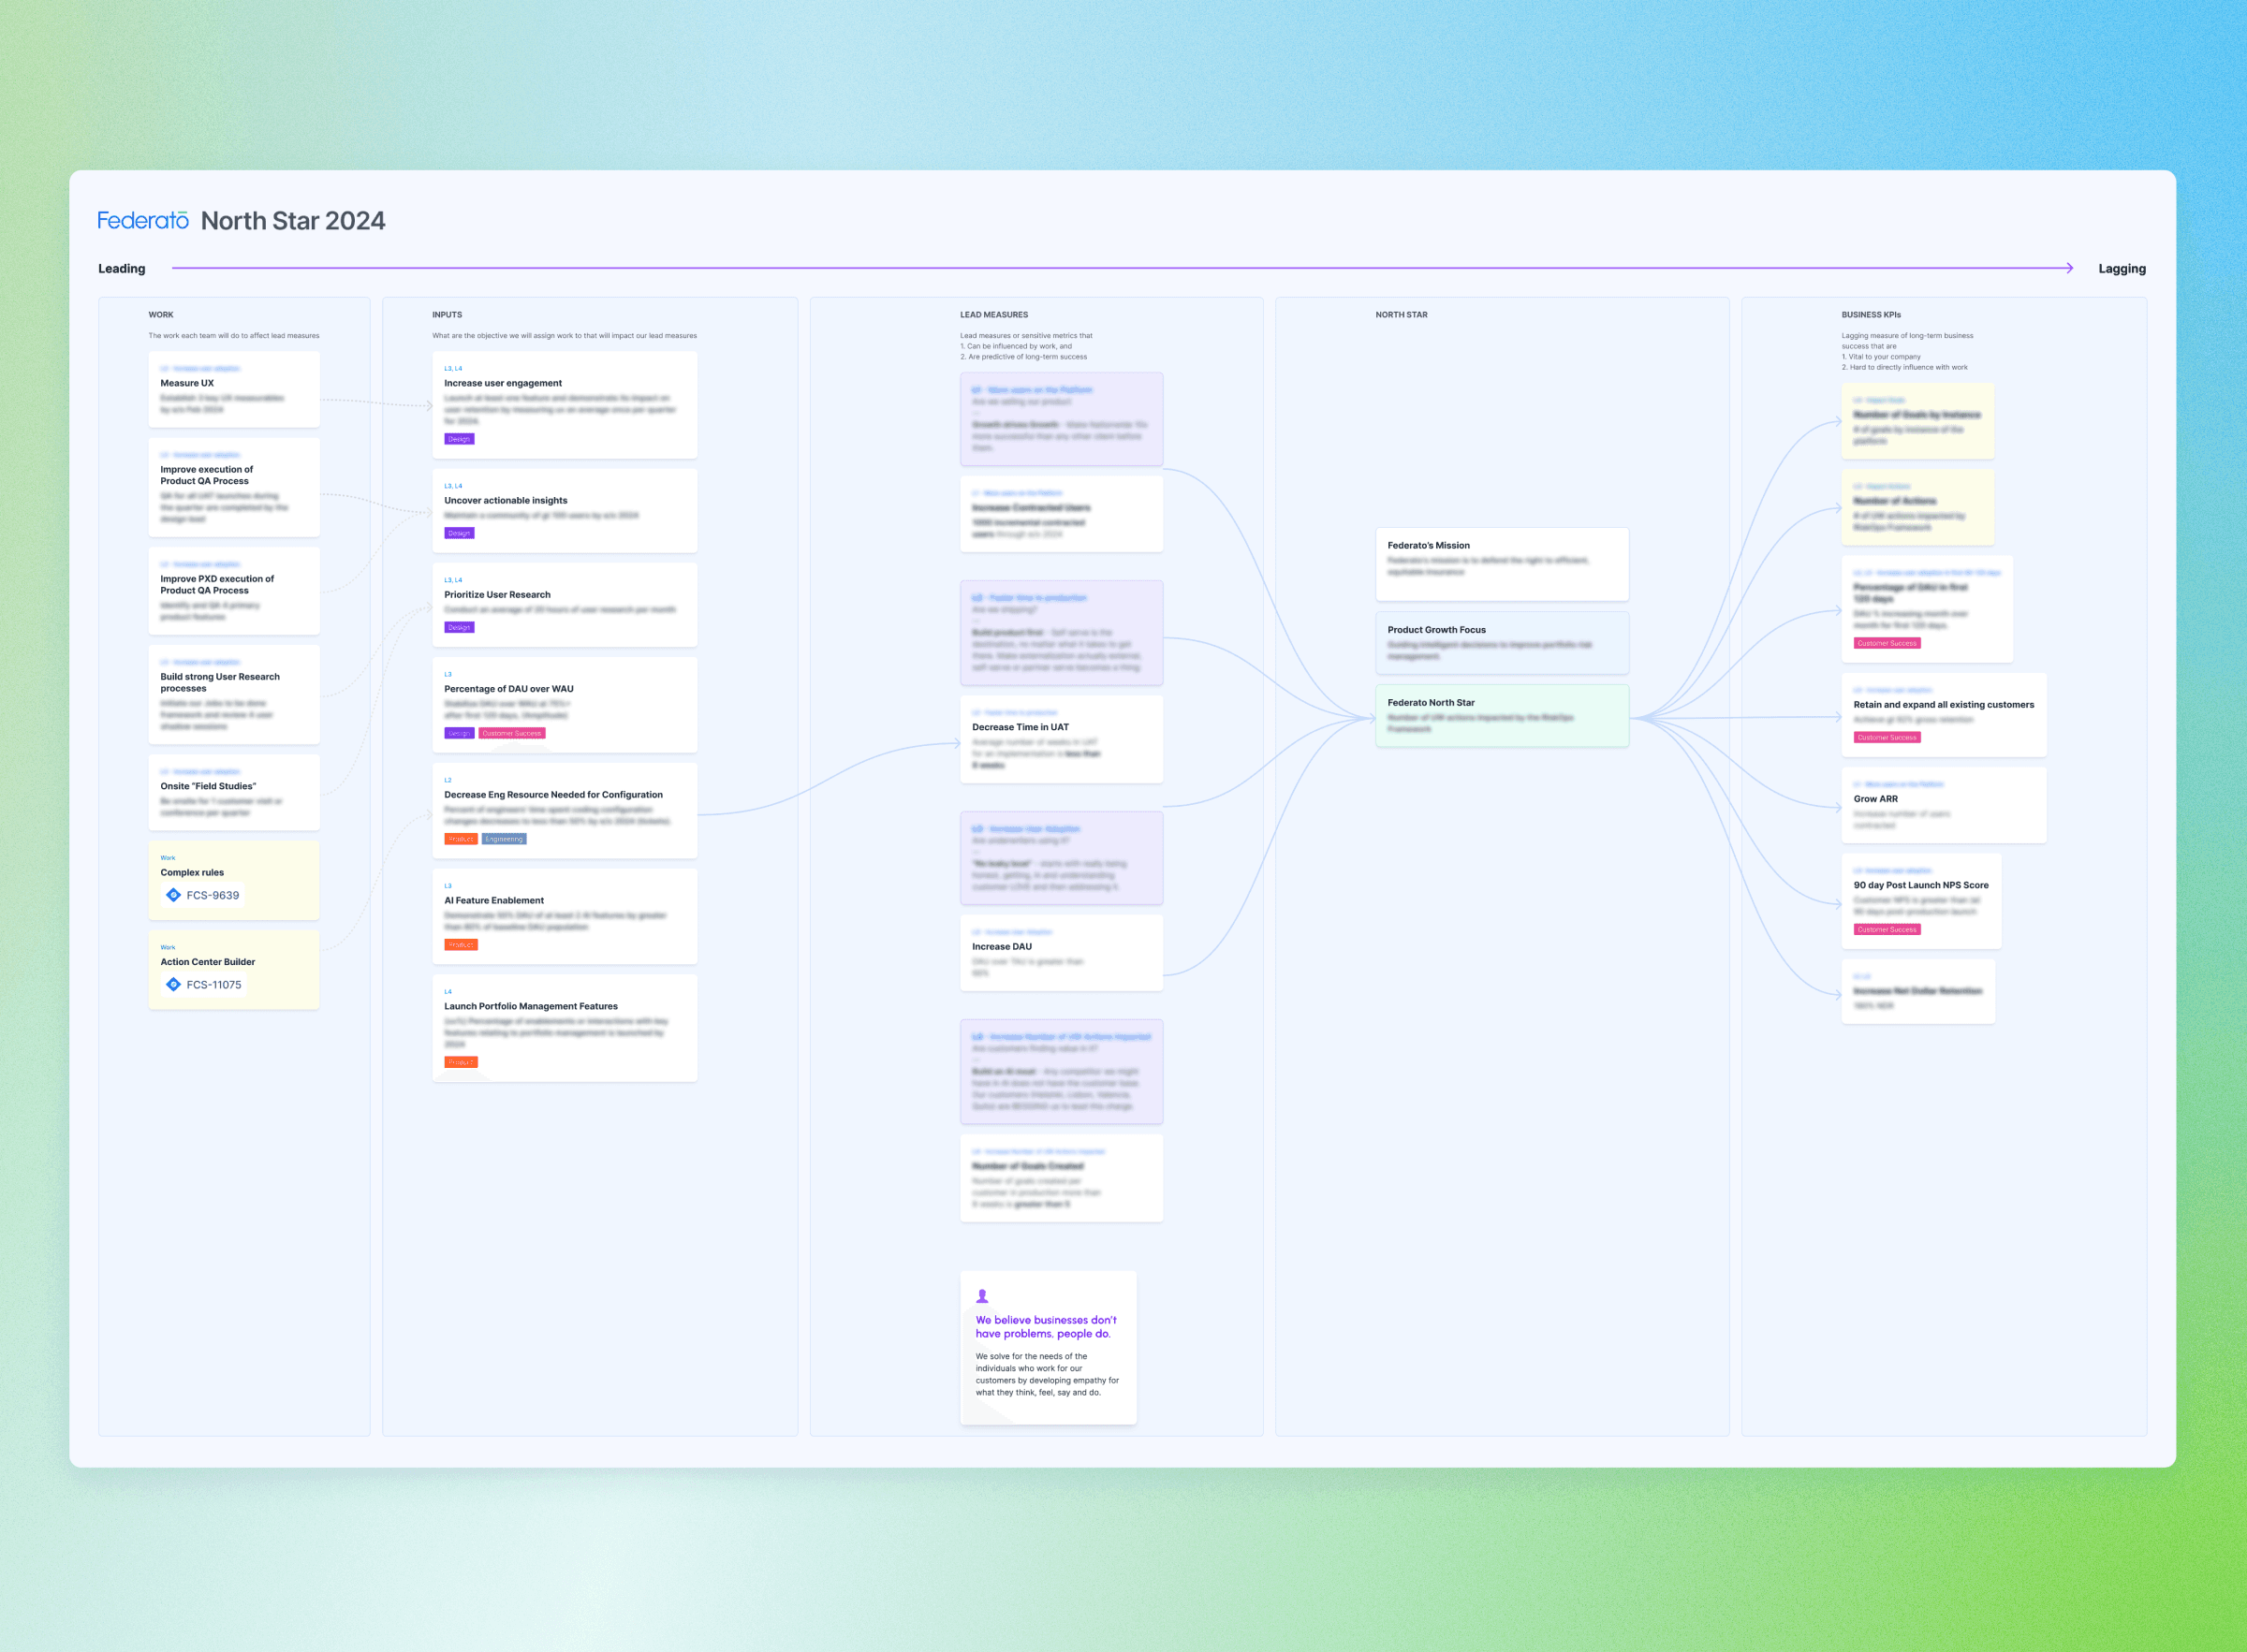Open the FCS-9639 issue link
Screen dimensions: 2247x1652
pyautogui.click(x=212, y=895)
